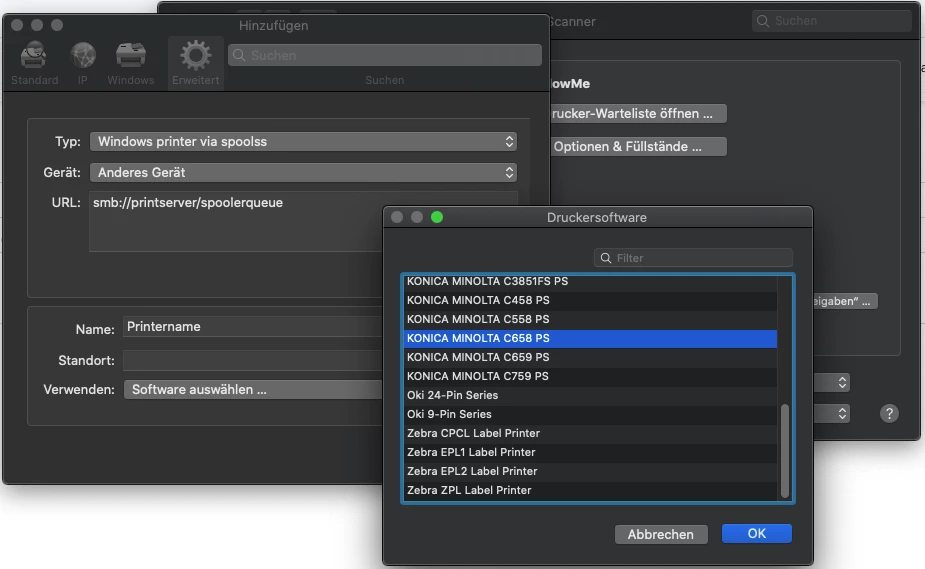This screenshot has height=569, width=925.
Task: Select Zebra EPL2 Label Printer
Action: [x=590, y=471]
